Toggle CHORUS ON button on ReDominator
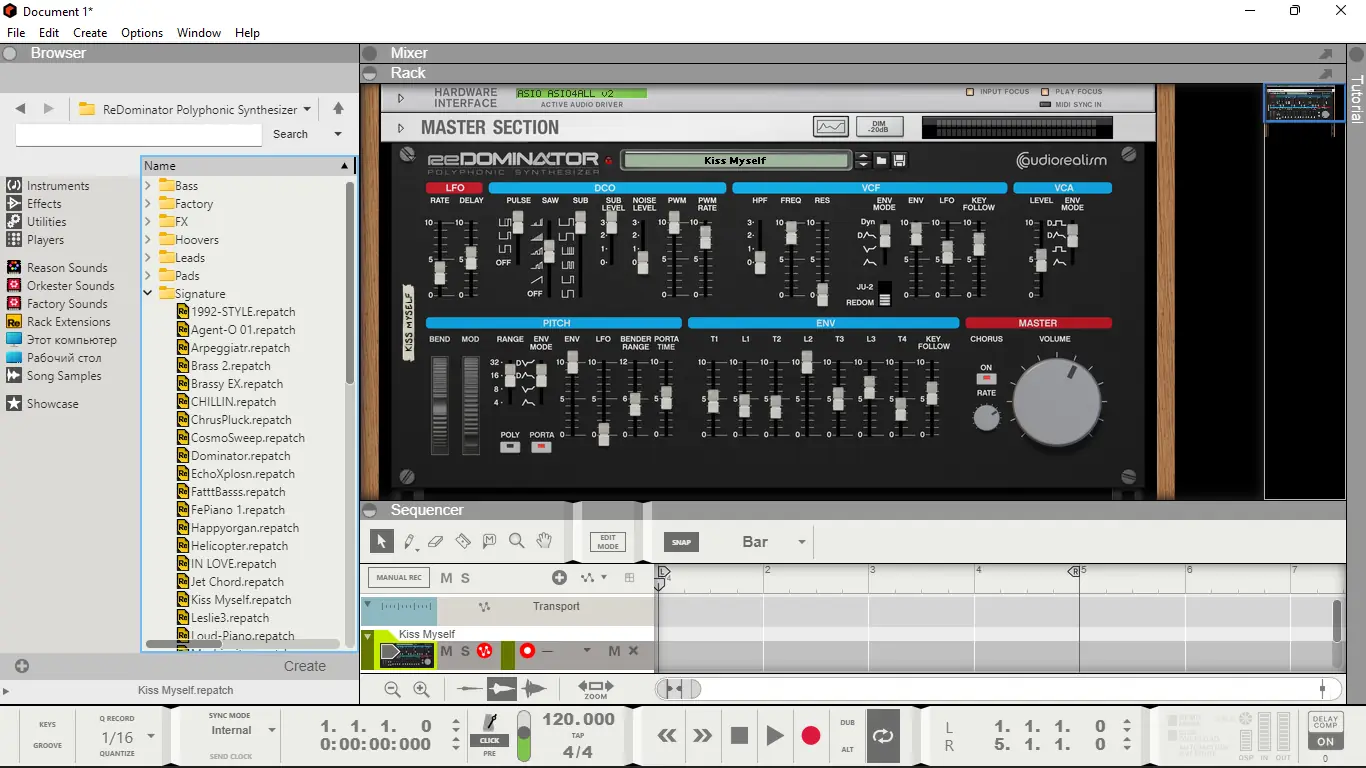This screenshot has height=768, width=1366. click(x=987, y=378)
